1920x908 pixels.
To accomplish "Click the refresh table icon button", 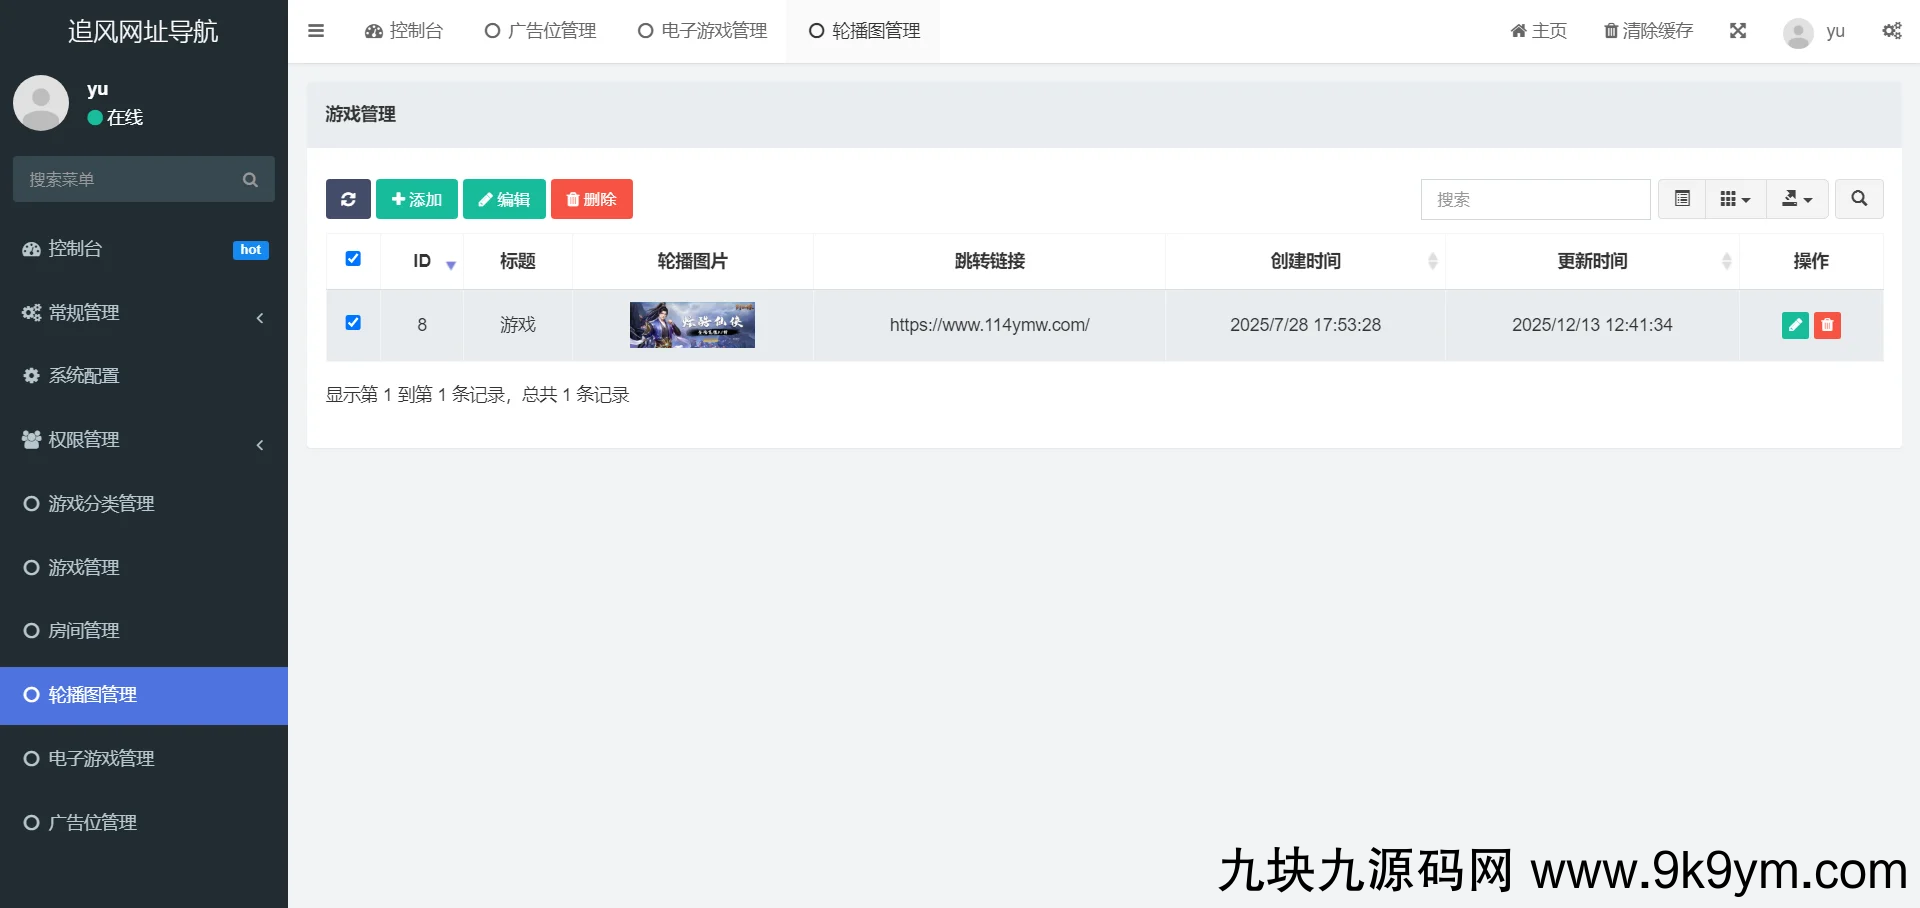I will click(x=348, y=199).
